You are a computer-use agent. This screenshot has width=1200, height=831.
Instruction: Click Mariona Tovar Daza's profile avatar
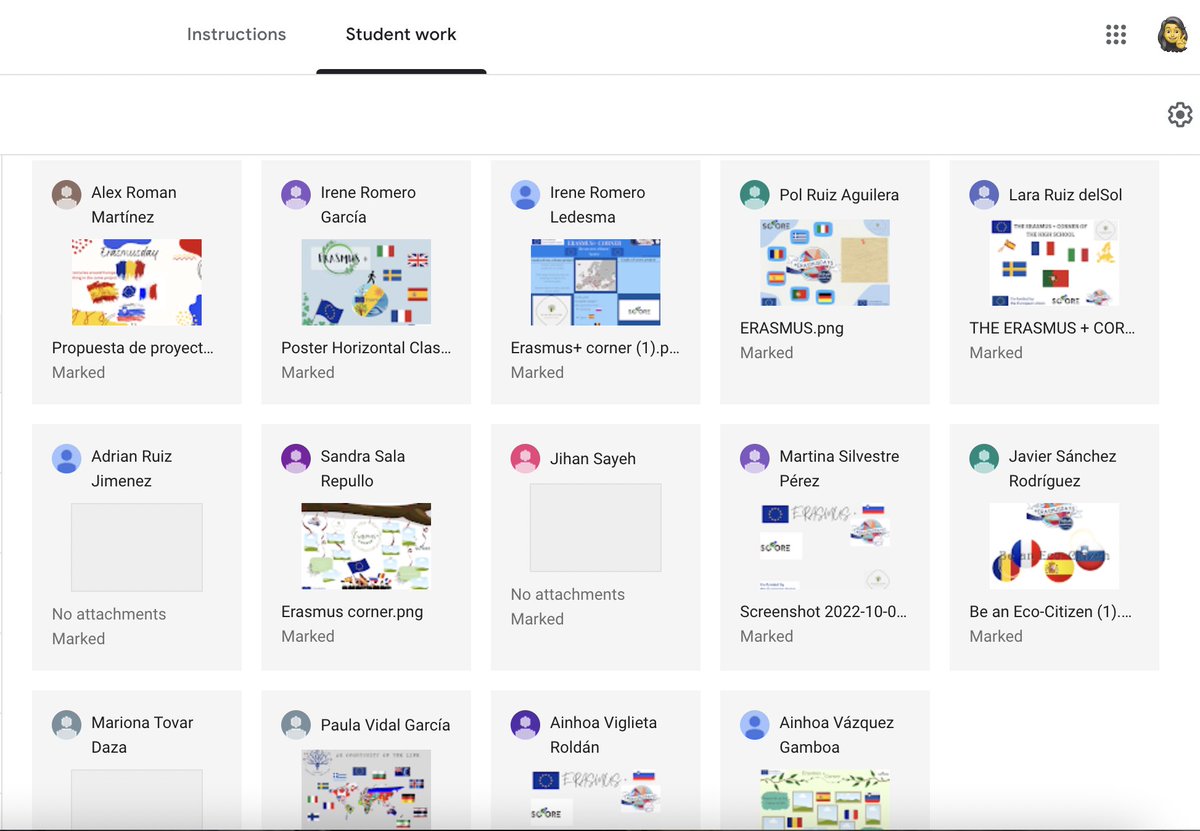point(67,725)
